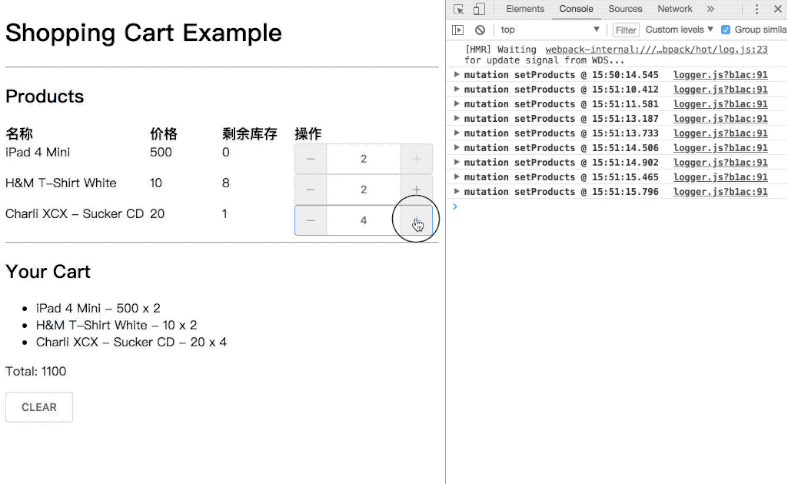Click the iPad 4 Mini price 500
Screen dimensions: 787x484
tap(161, 152)
